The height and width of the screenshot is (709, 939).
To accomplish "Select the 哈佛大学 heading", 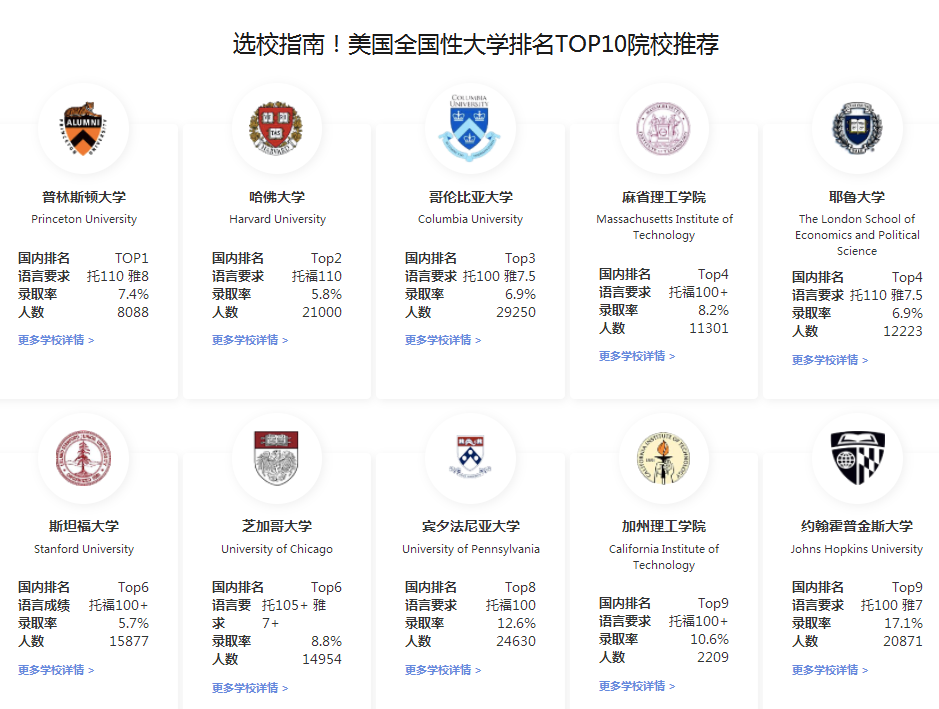I will [277, 197].
